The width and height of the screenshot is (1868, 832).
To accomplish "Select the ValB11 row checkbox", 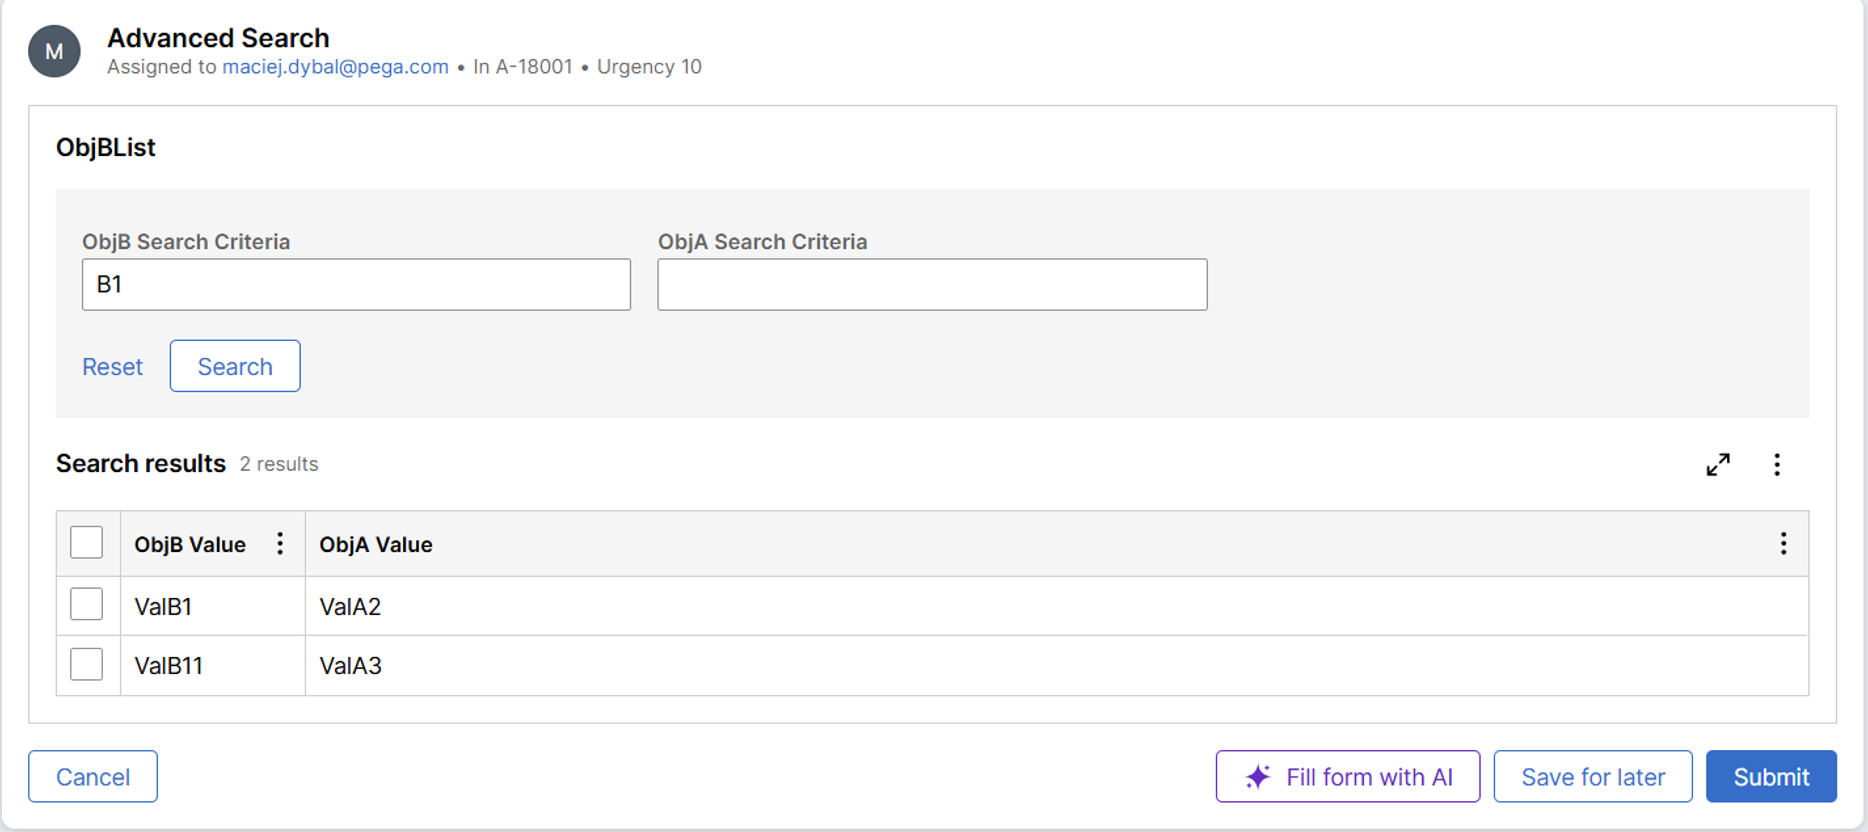I will [87, 664].
